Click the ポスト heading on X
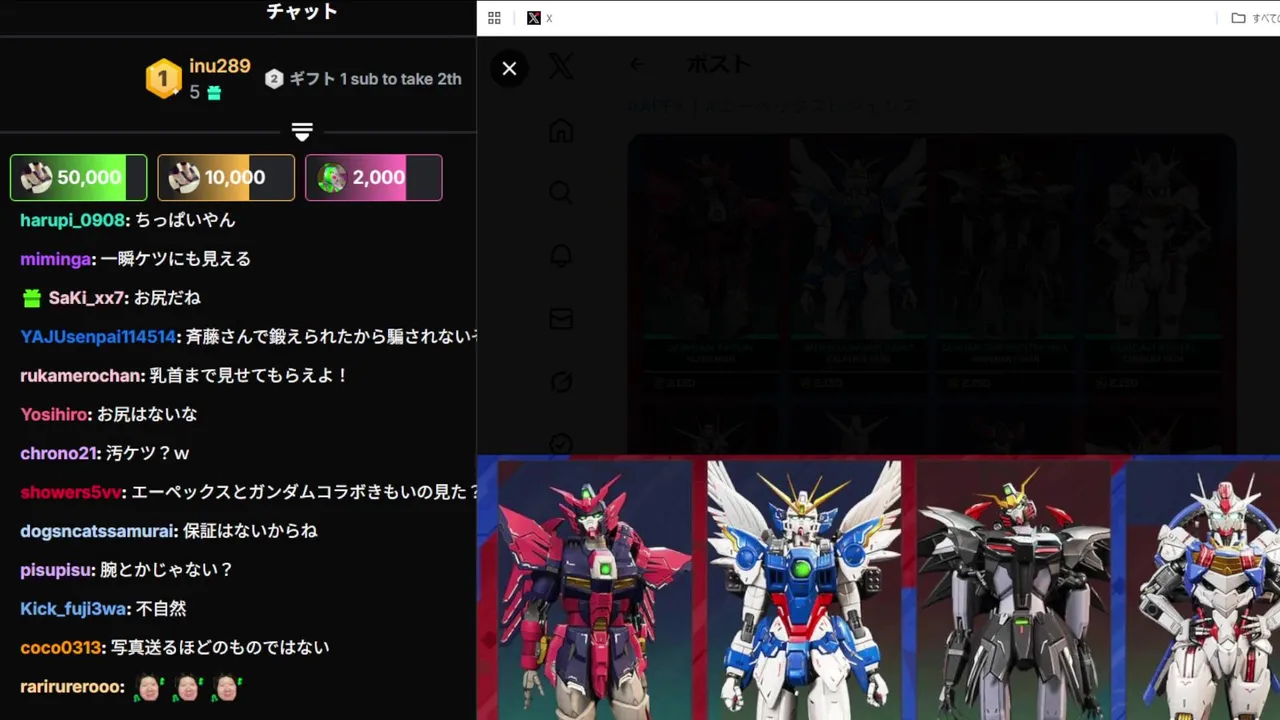Image resolution: width=1280 pixels, height=720 pixels. pos(718,65)
